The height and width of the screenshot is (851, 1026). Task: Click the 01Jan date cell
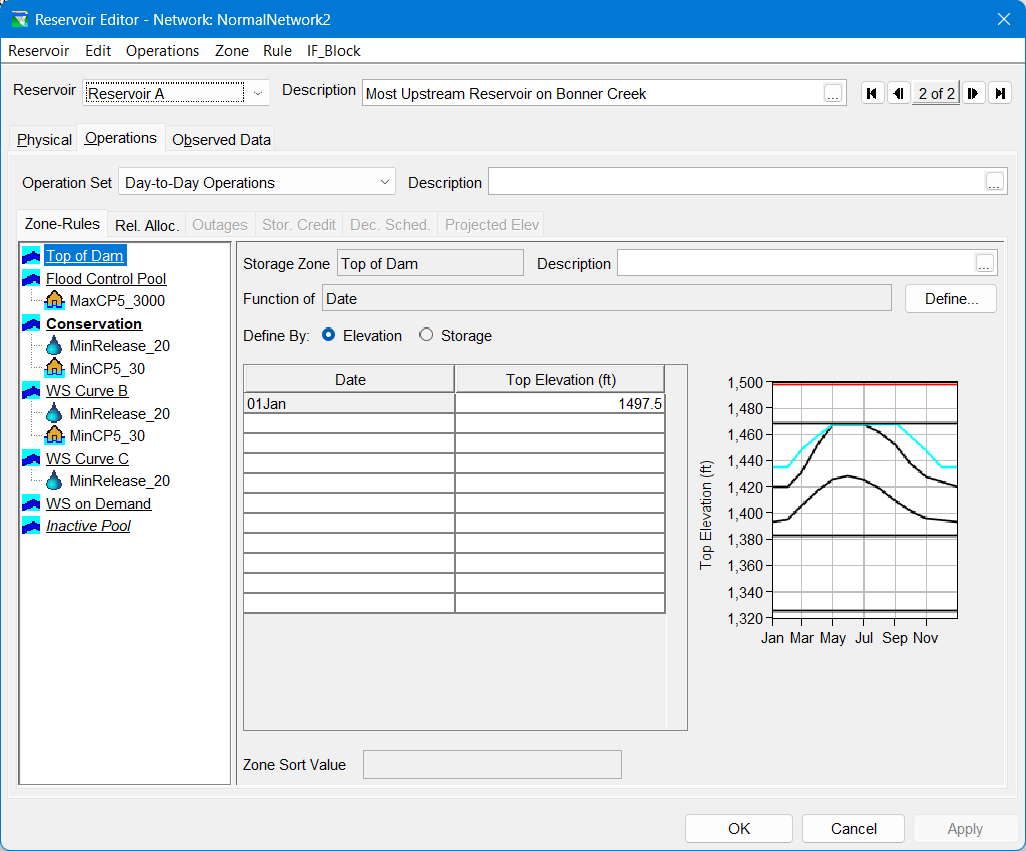click(349, 404)
